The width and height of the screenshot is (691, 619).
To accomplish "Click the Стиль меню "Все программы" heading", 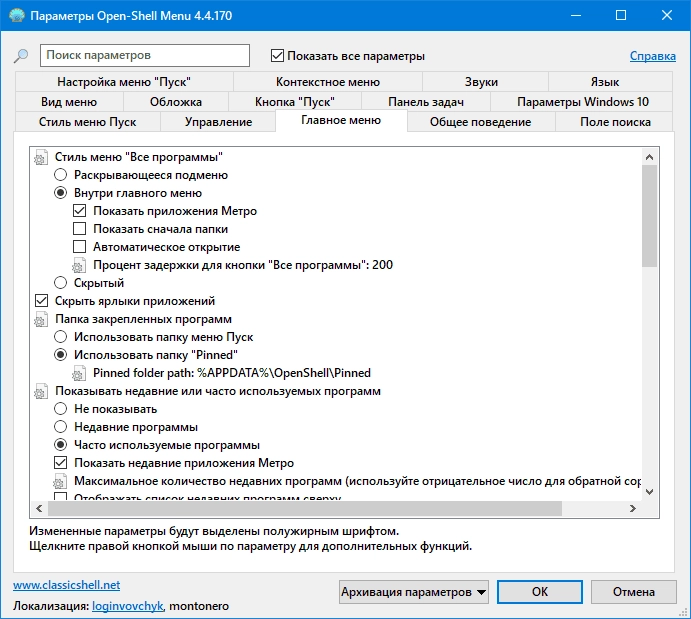I will coord(139,157).
